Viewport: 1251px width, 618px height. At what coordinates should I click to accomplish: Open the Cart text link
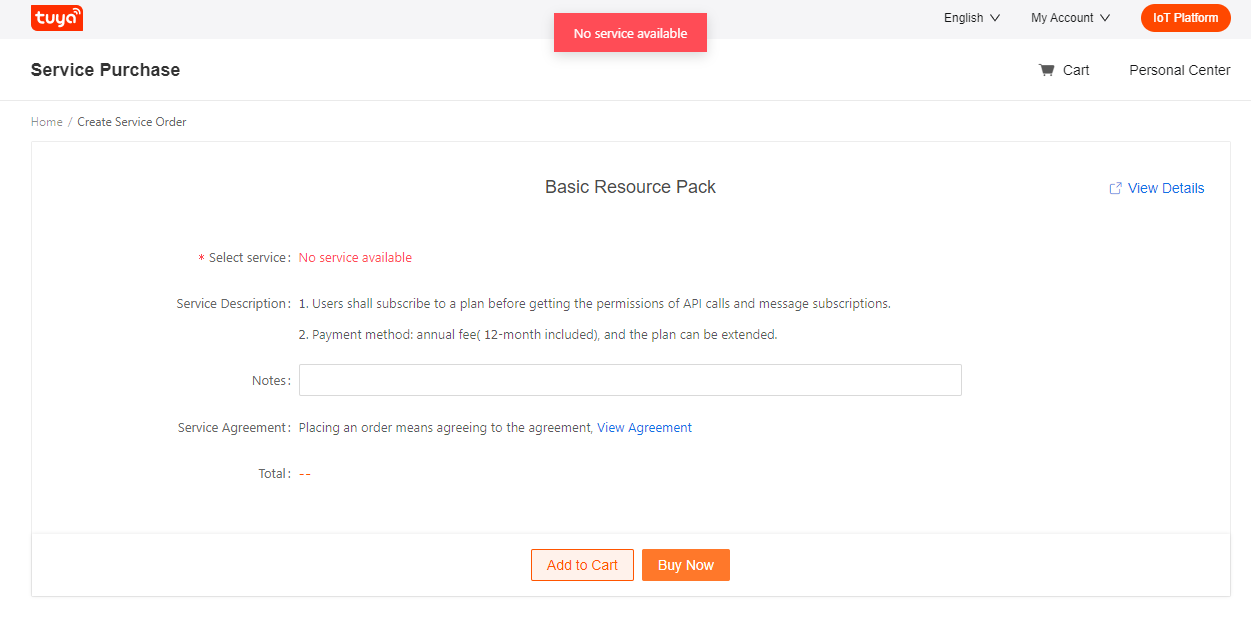1076,70
